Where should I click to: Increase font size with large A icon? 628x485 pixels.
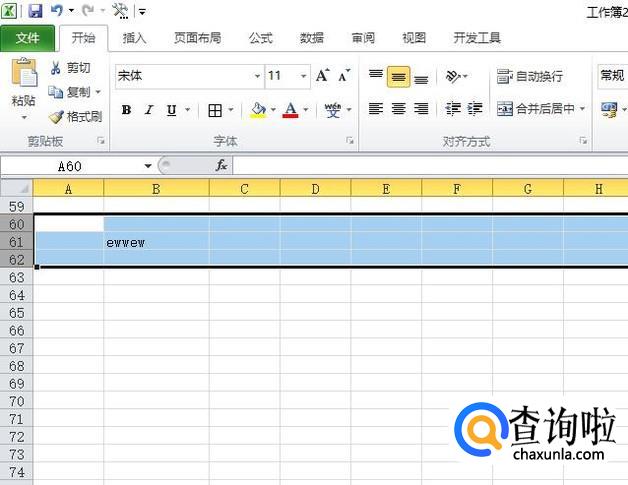pyautogui.click(x=322, y=75)
